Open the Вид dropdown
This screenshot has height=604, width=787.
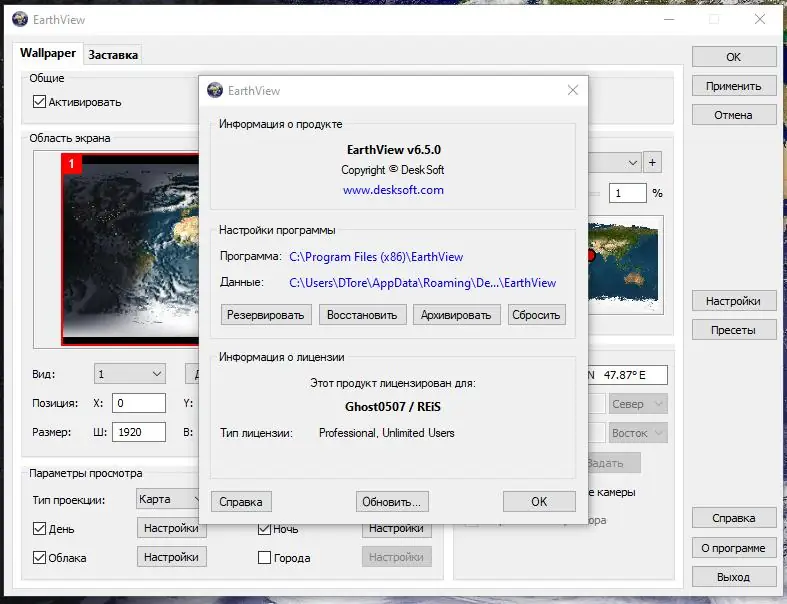129,374
